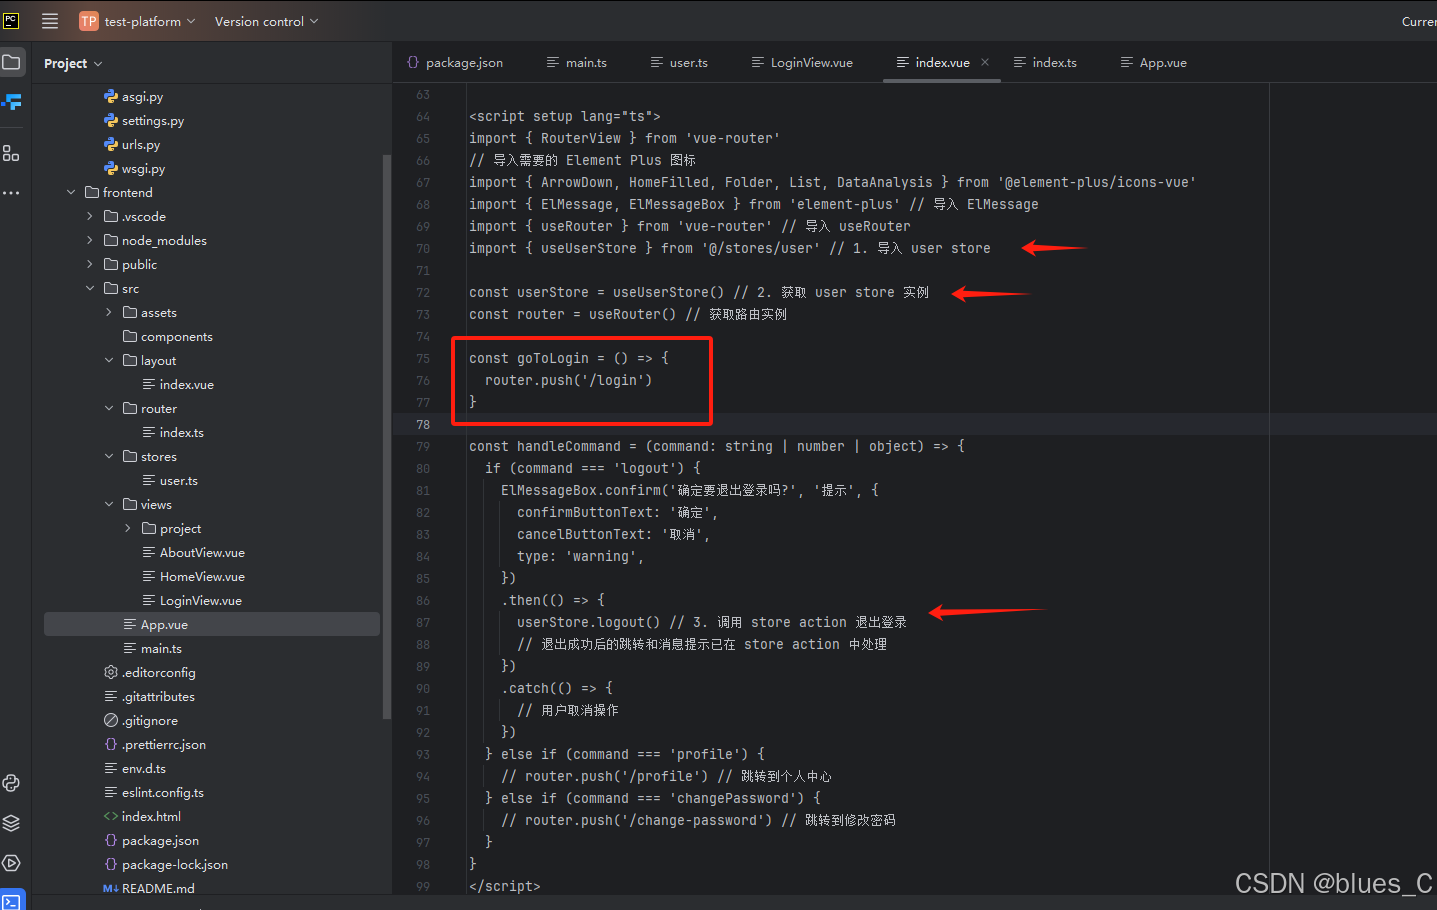The image size is (1437, 910).
Task: Collapse the stores folder
Action: pyautogui.click(x=109, y=456)
